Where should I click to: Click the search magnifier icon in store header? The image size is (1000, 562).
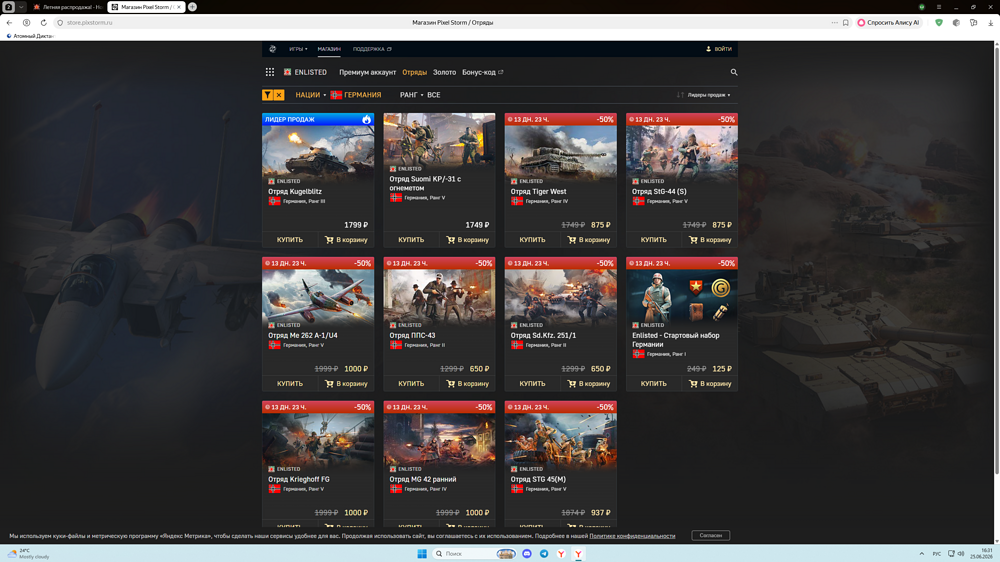[733, 72]
